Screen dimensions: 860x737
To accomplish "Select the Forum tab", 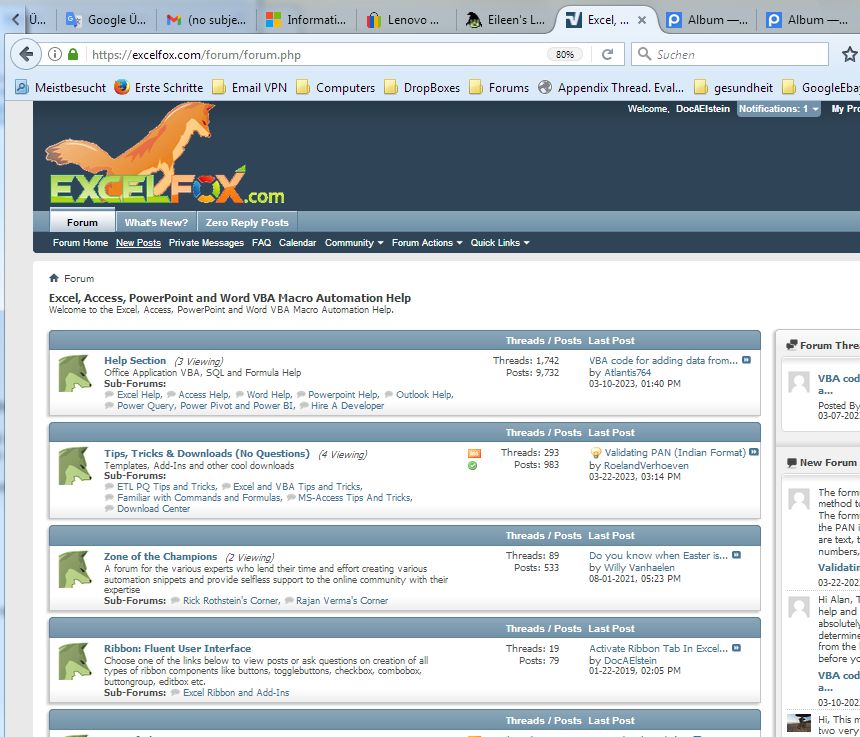I will [x=82, y=222].
